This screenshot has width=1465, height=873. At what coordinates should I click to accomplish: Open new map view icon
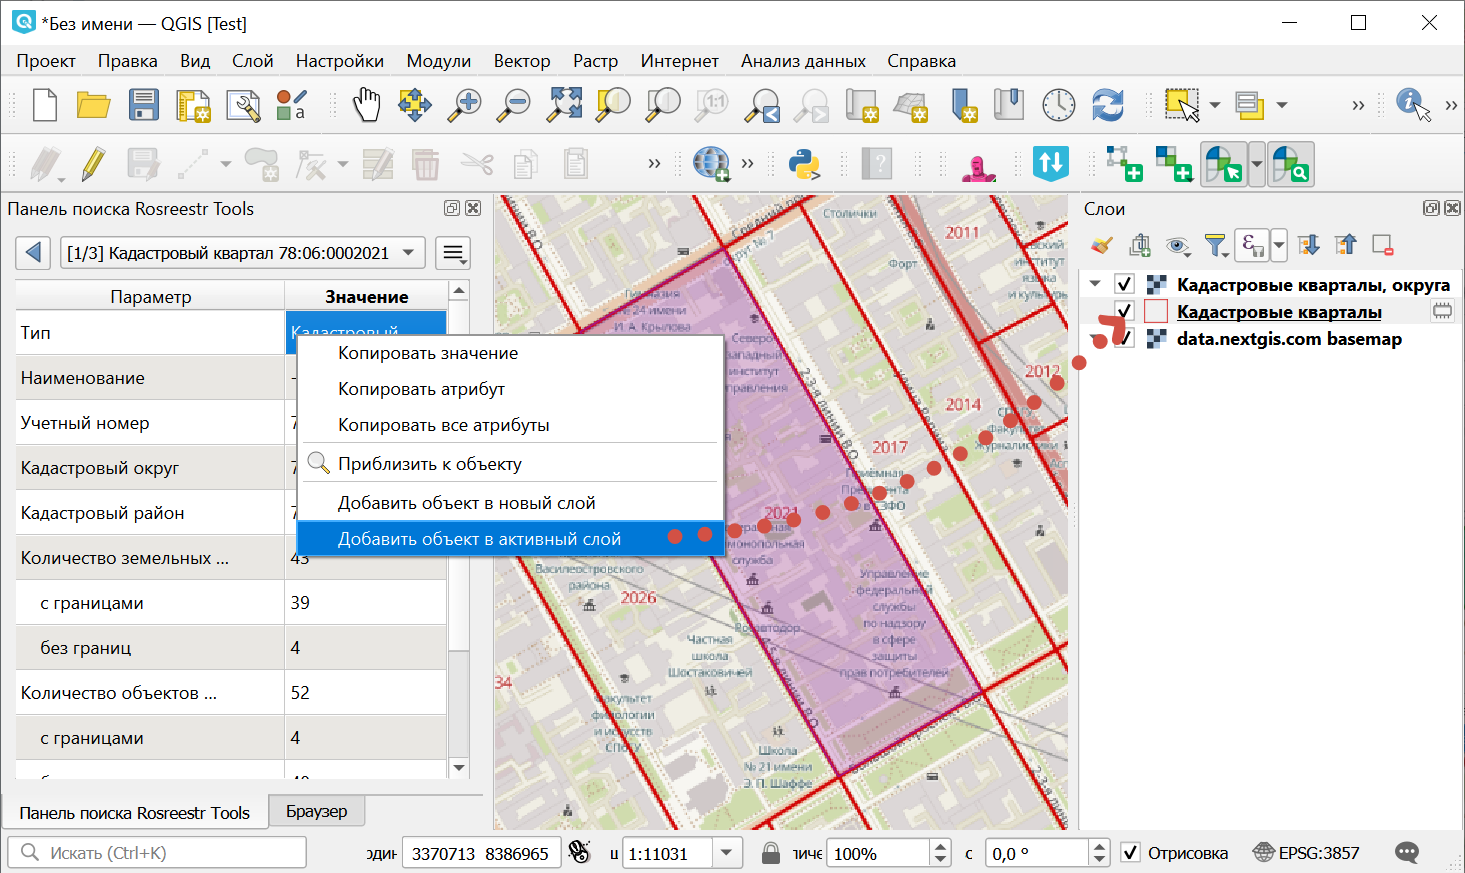pos(861,105)
